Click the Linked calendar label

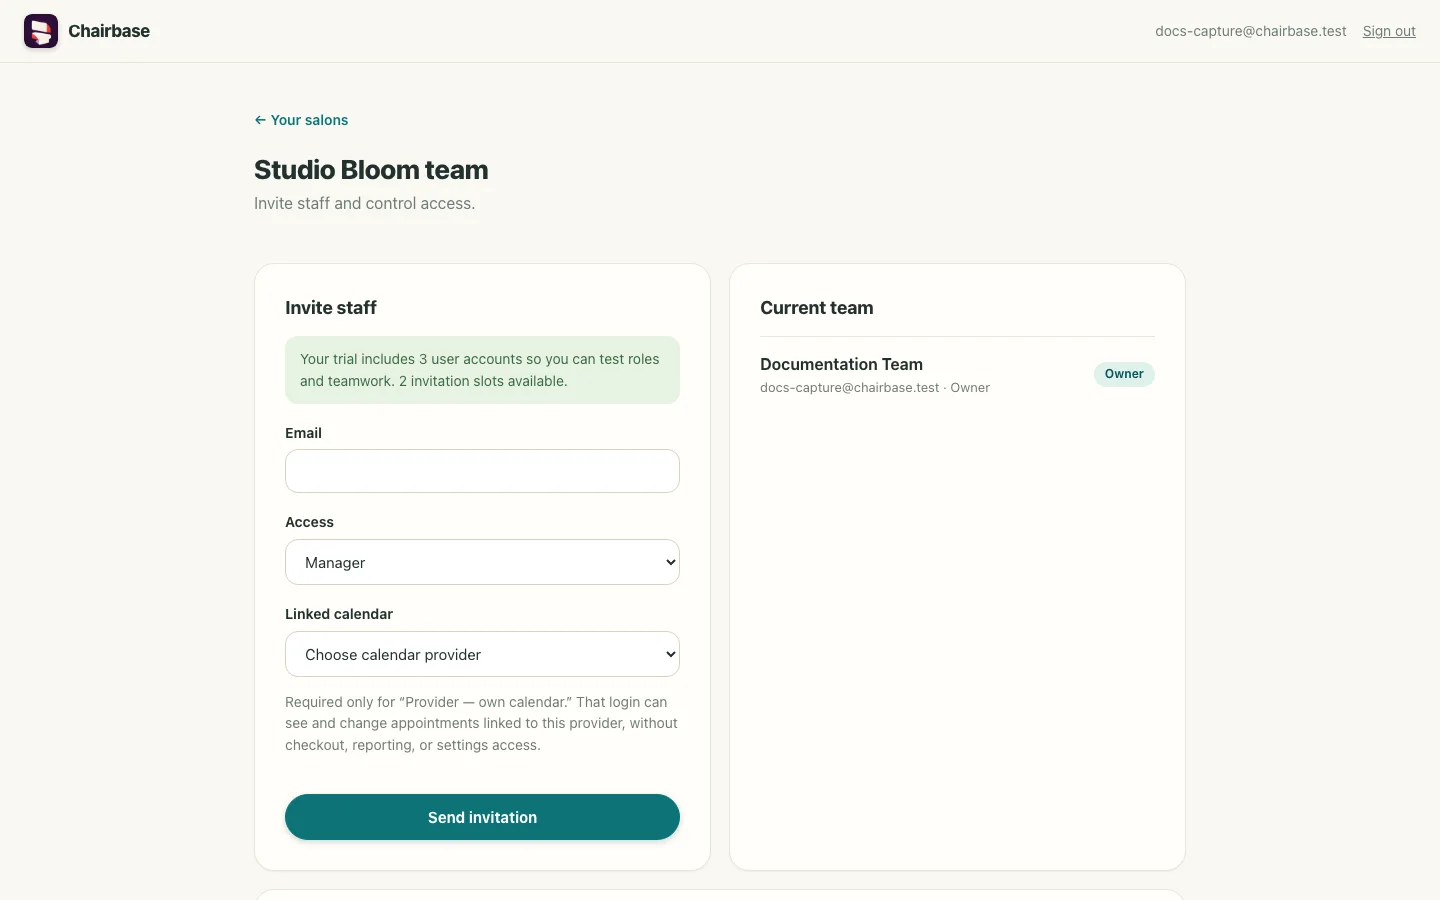[x=339, y=614]
